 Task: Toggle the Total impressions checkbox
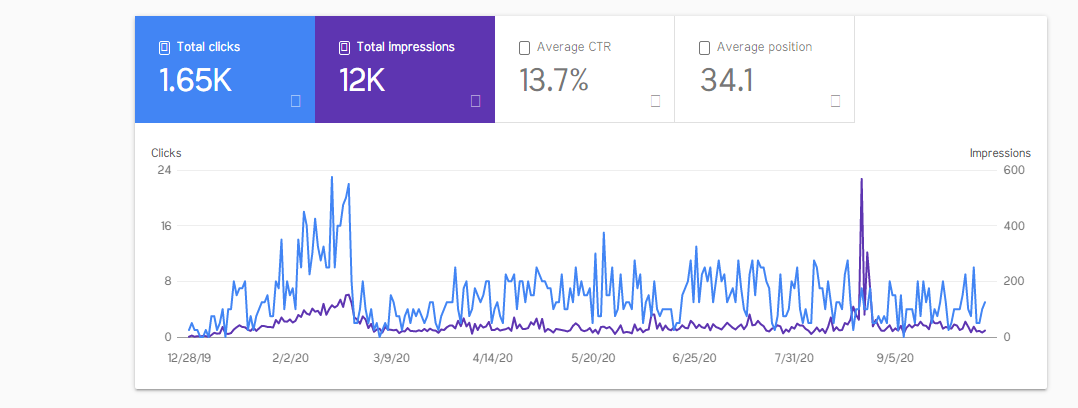pos(344,47)
